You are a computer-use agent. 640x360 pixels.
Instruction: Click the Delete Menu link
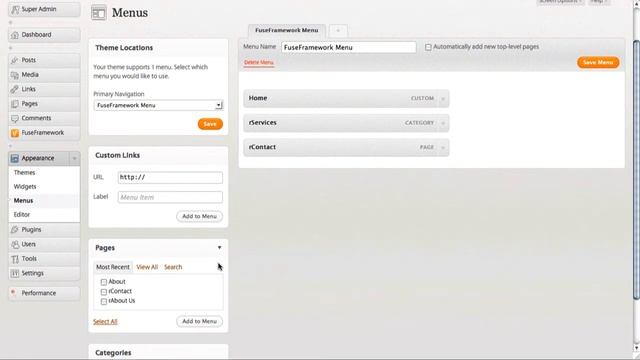[x=259, y=62]
